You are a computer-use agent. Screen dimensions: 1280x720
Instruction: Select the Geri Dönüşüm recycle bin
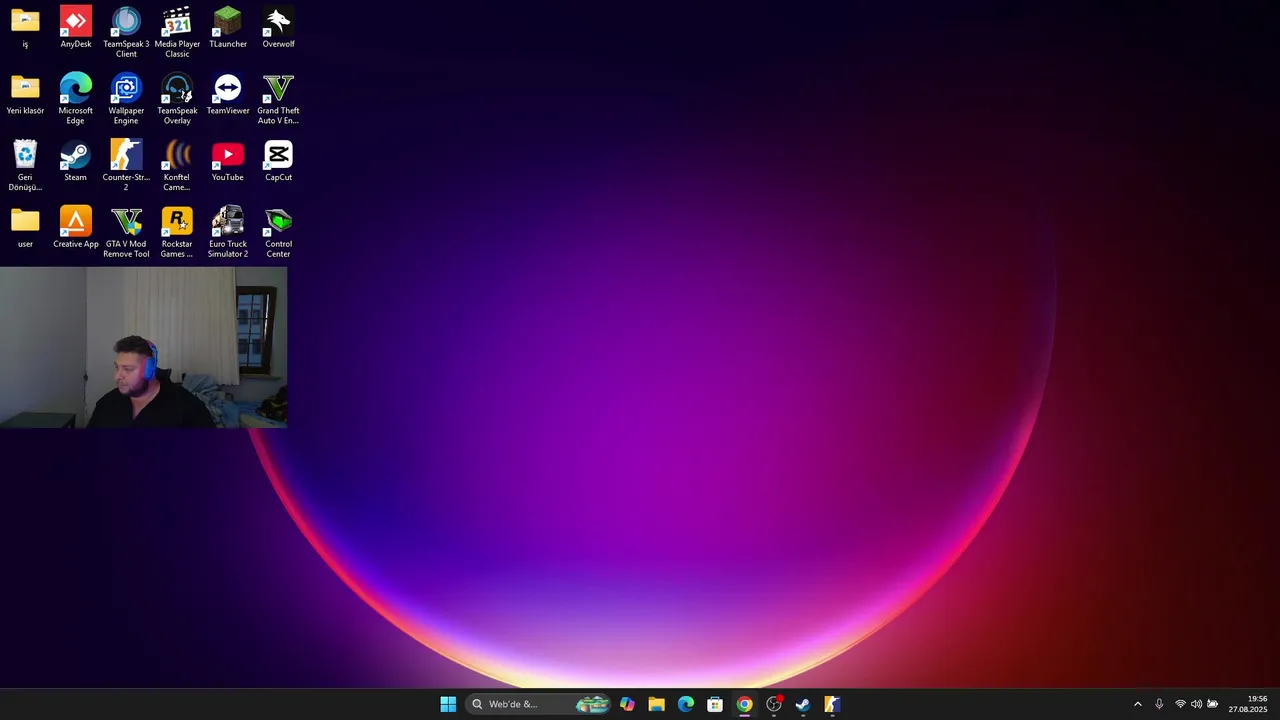pyautogui.click(x=25, y=166)
